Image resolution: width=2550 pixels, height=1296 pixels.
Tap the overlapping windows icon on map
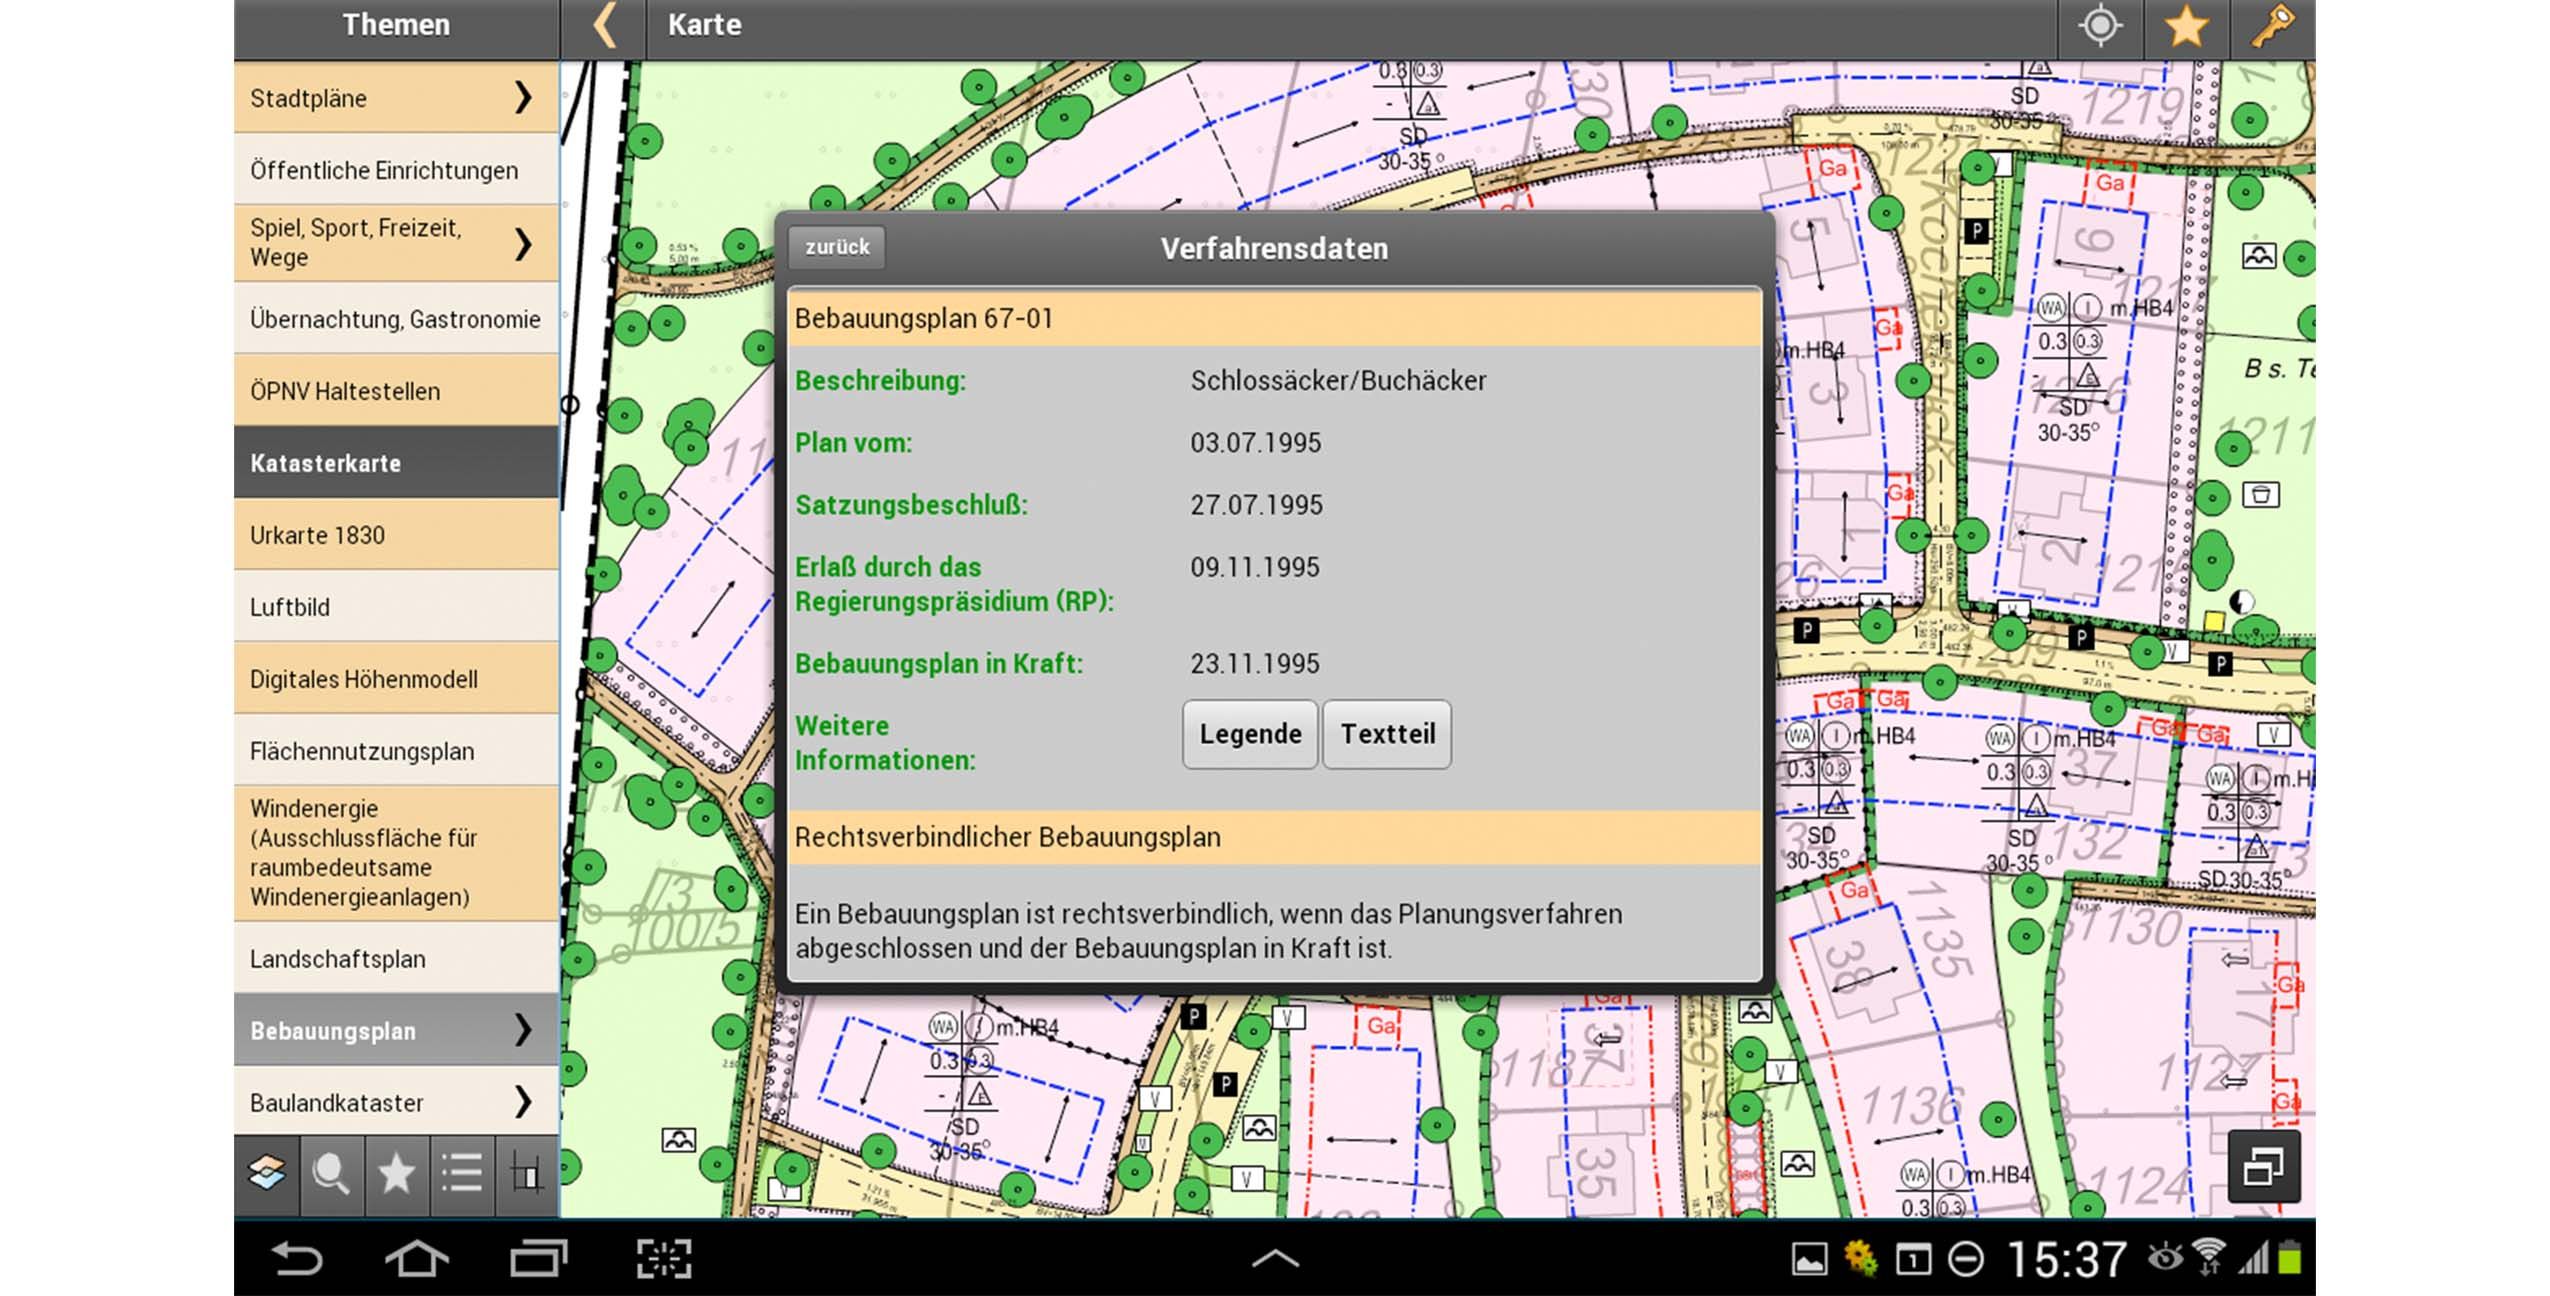pyautogui.click(x=2263, y=1166)
